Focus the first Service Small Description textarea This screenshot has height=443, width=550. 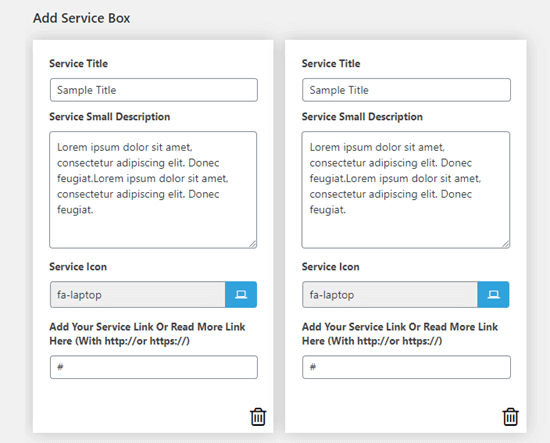[153, 190]
